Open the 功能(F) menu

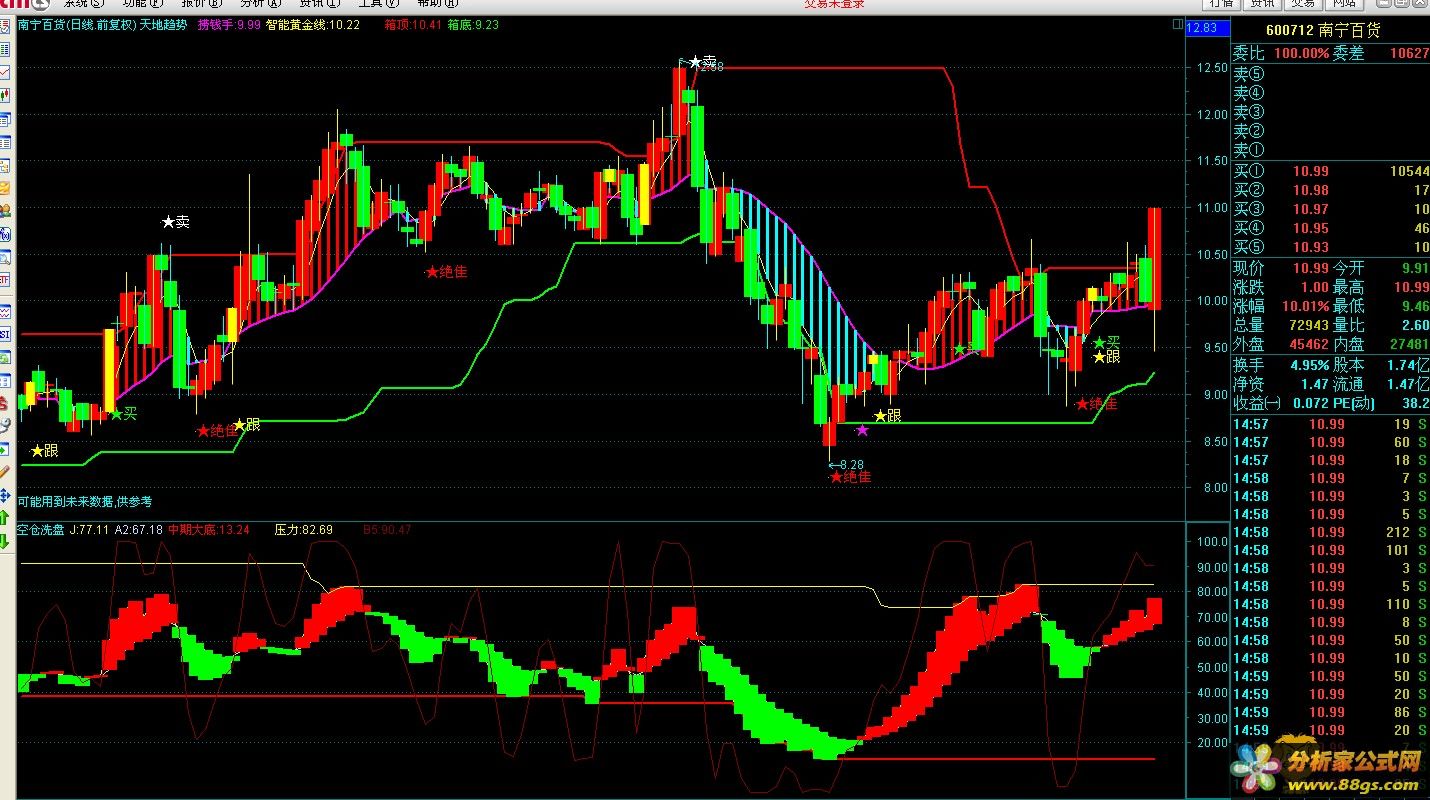click(142, 4)
